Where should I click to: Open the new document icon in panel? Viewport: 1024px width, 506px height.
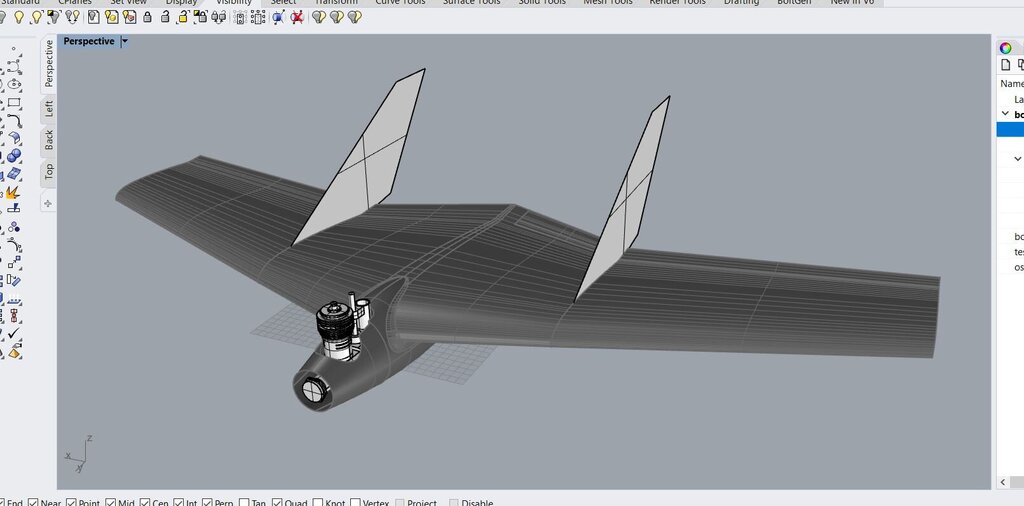pos(1006,65)
